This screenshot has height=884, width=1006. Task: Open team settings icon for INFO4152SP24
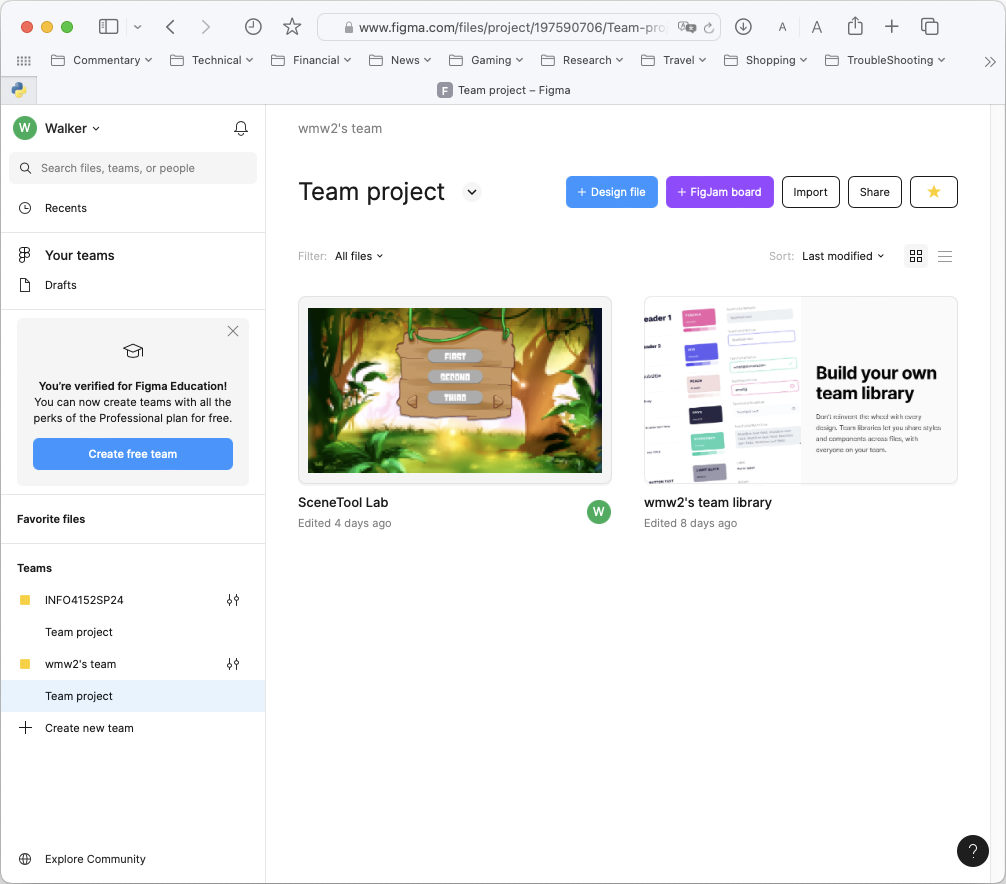point(233,600)
